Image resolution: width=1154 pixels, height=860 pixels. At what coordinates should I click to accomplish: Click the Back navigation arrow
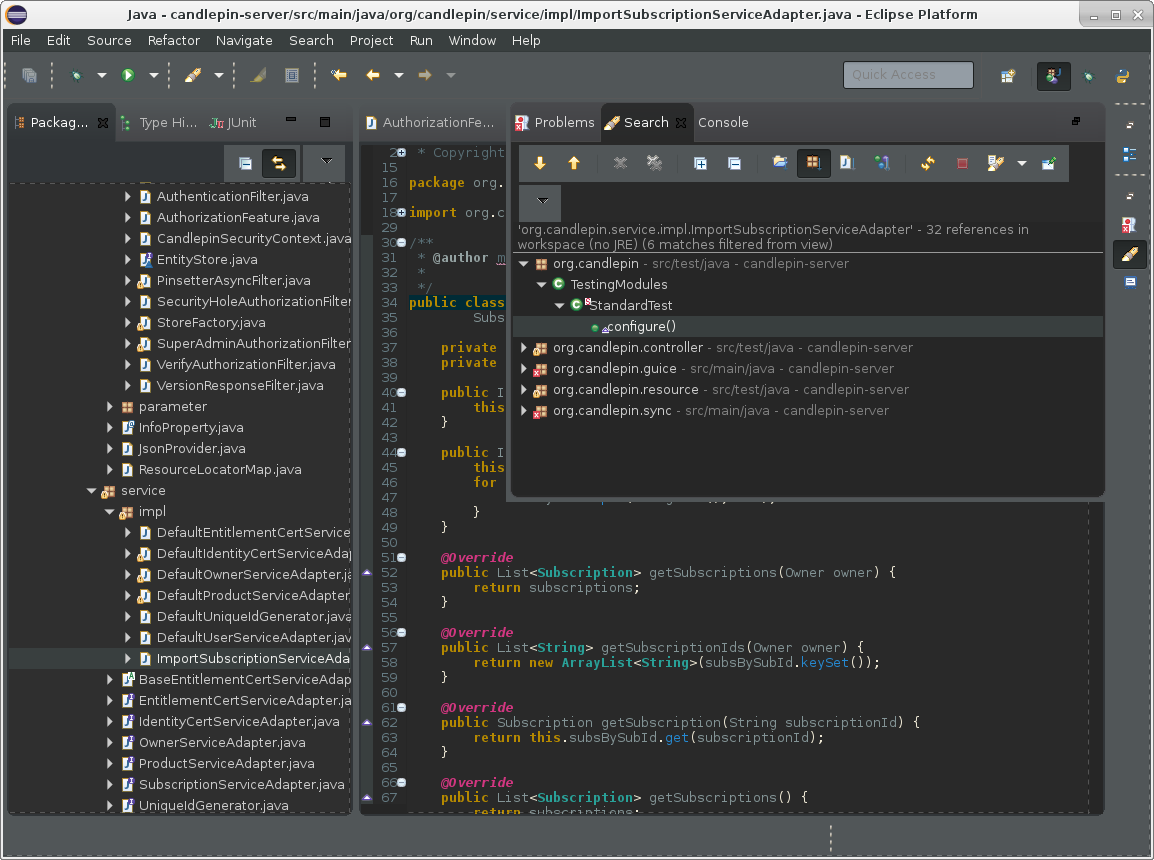pos(373,75)
